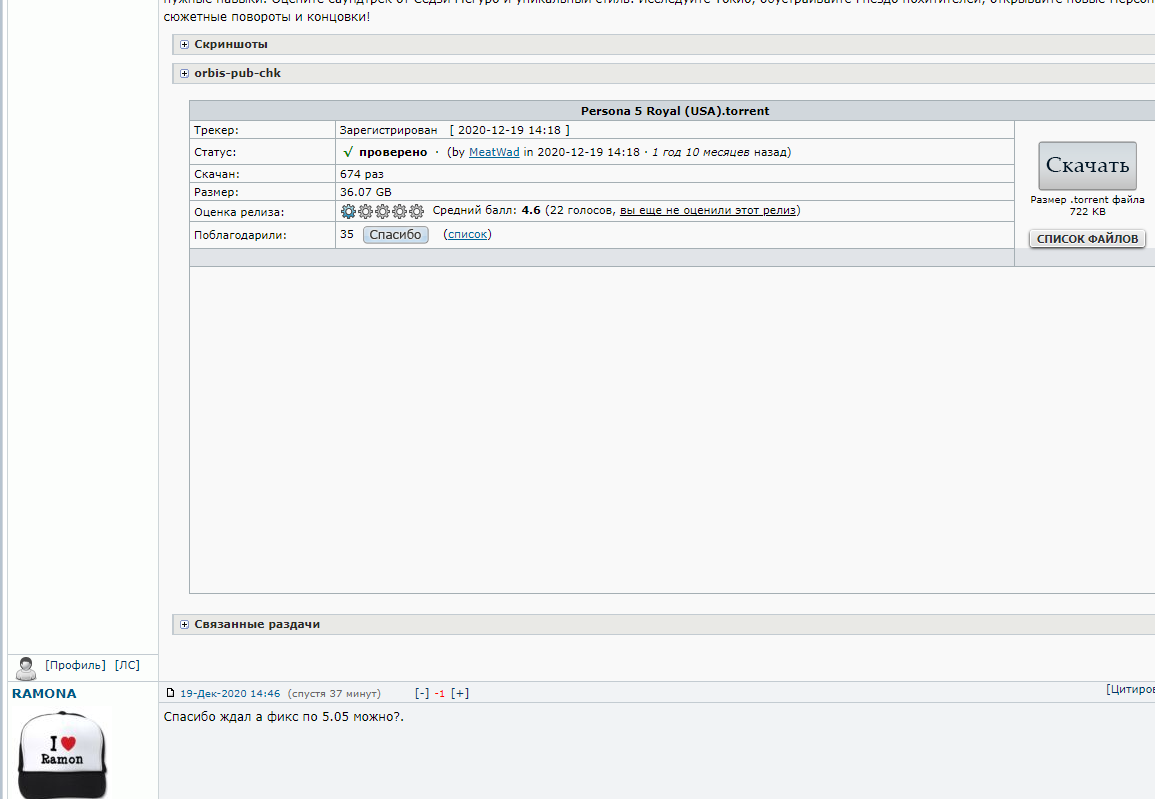Click the проверено status text
This screenshot has width=1155, height=799.
click(393, 152)
